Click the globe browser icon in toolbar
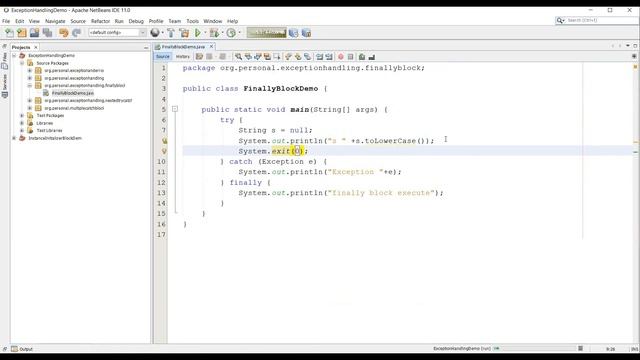 coord(155,33)
